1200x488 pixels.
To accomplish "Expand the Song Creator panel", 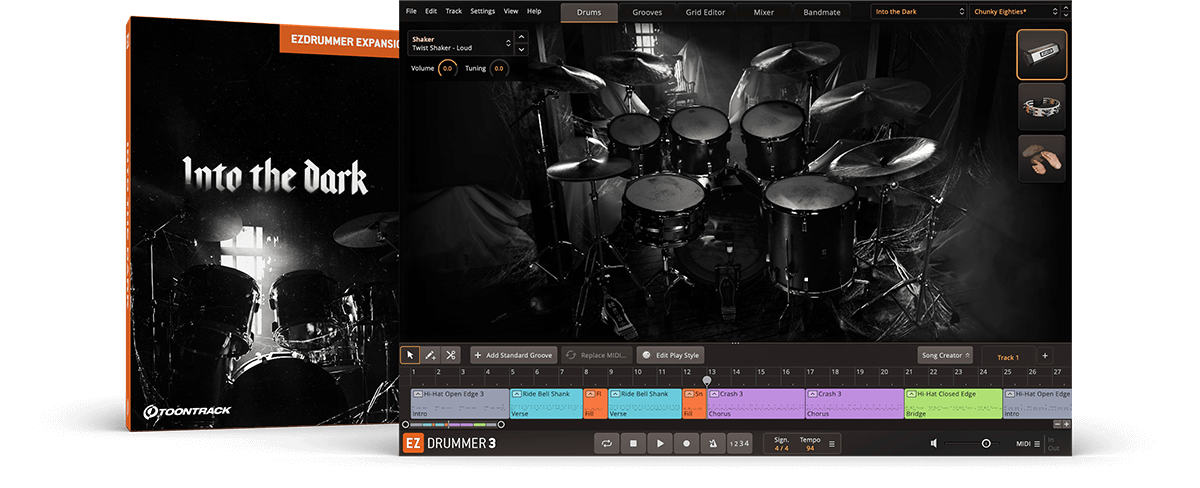I will (x=945, y=355).
